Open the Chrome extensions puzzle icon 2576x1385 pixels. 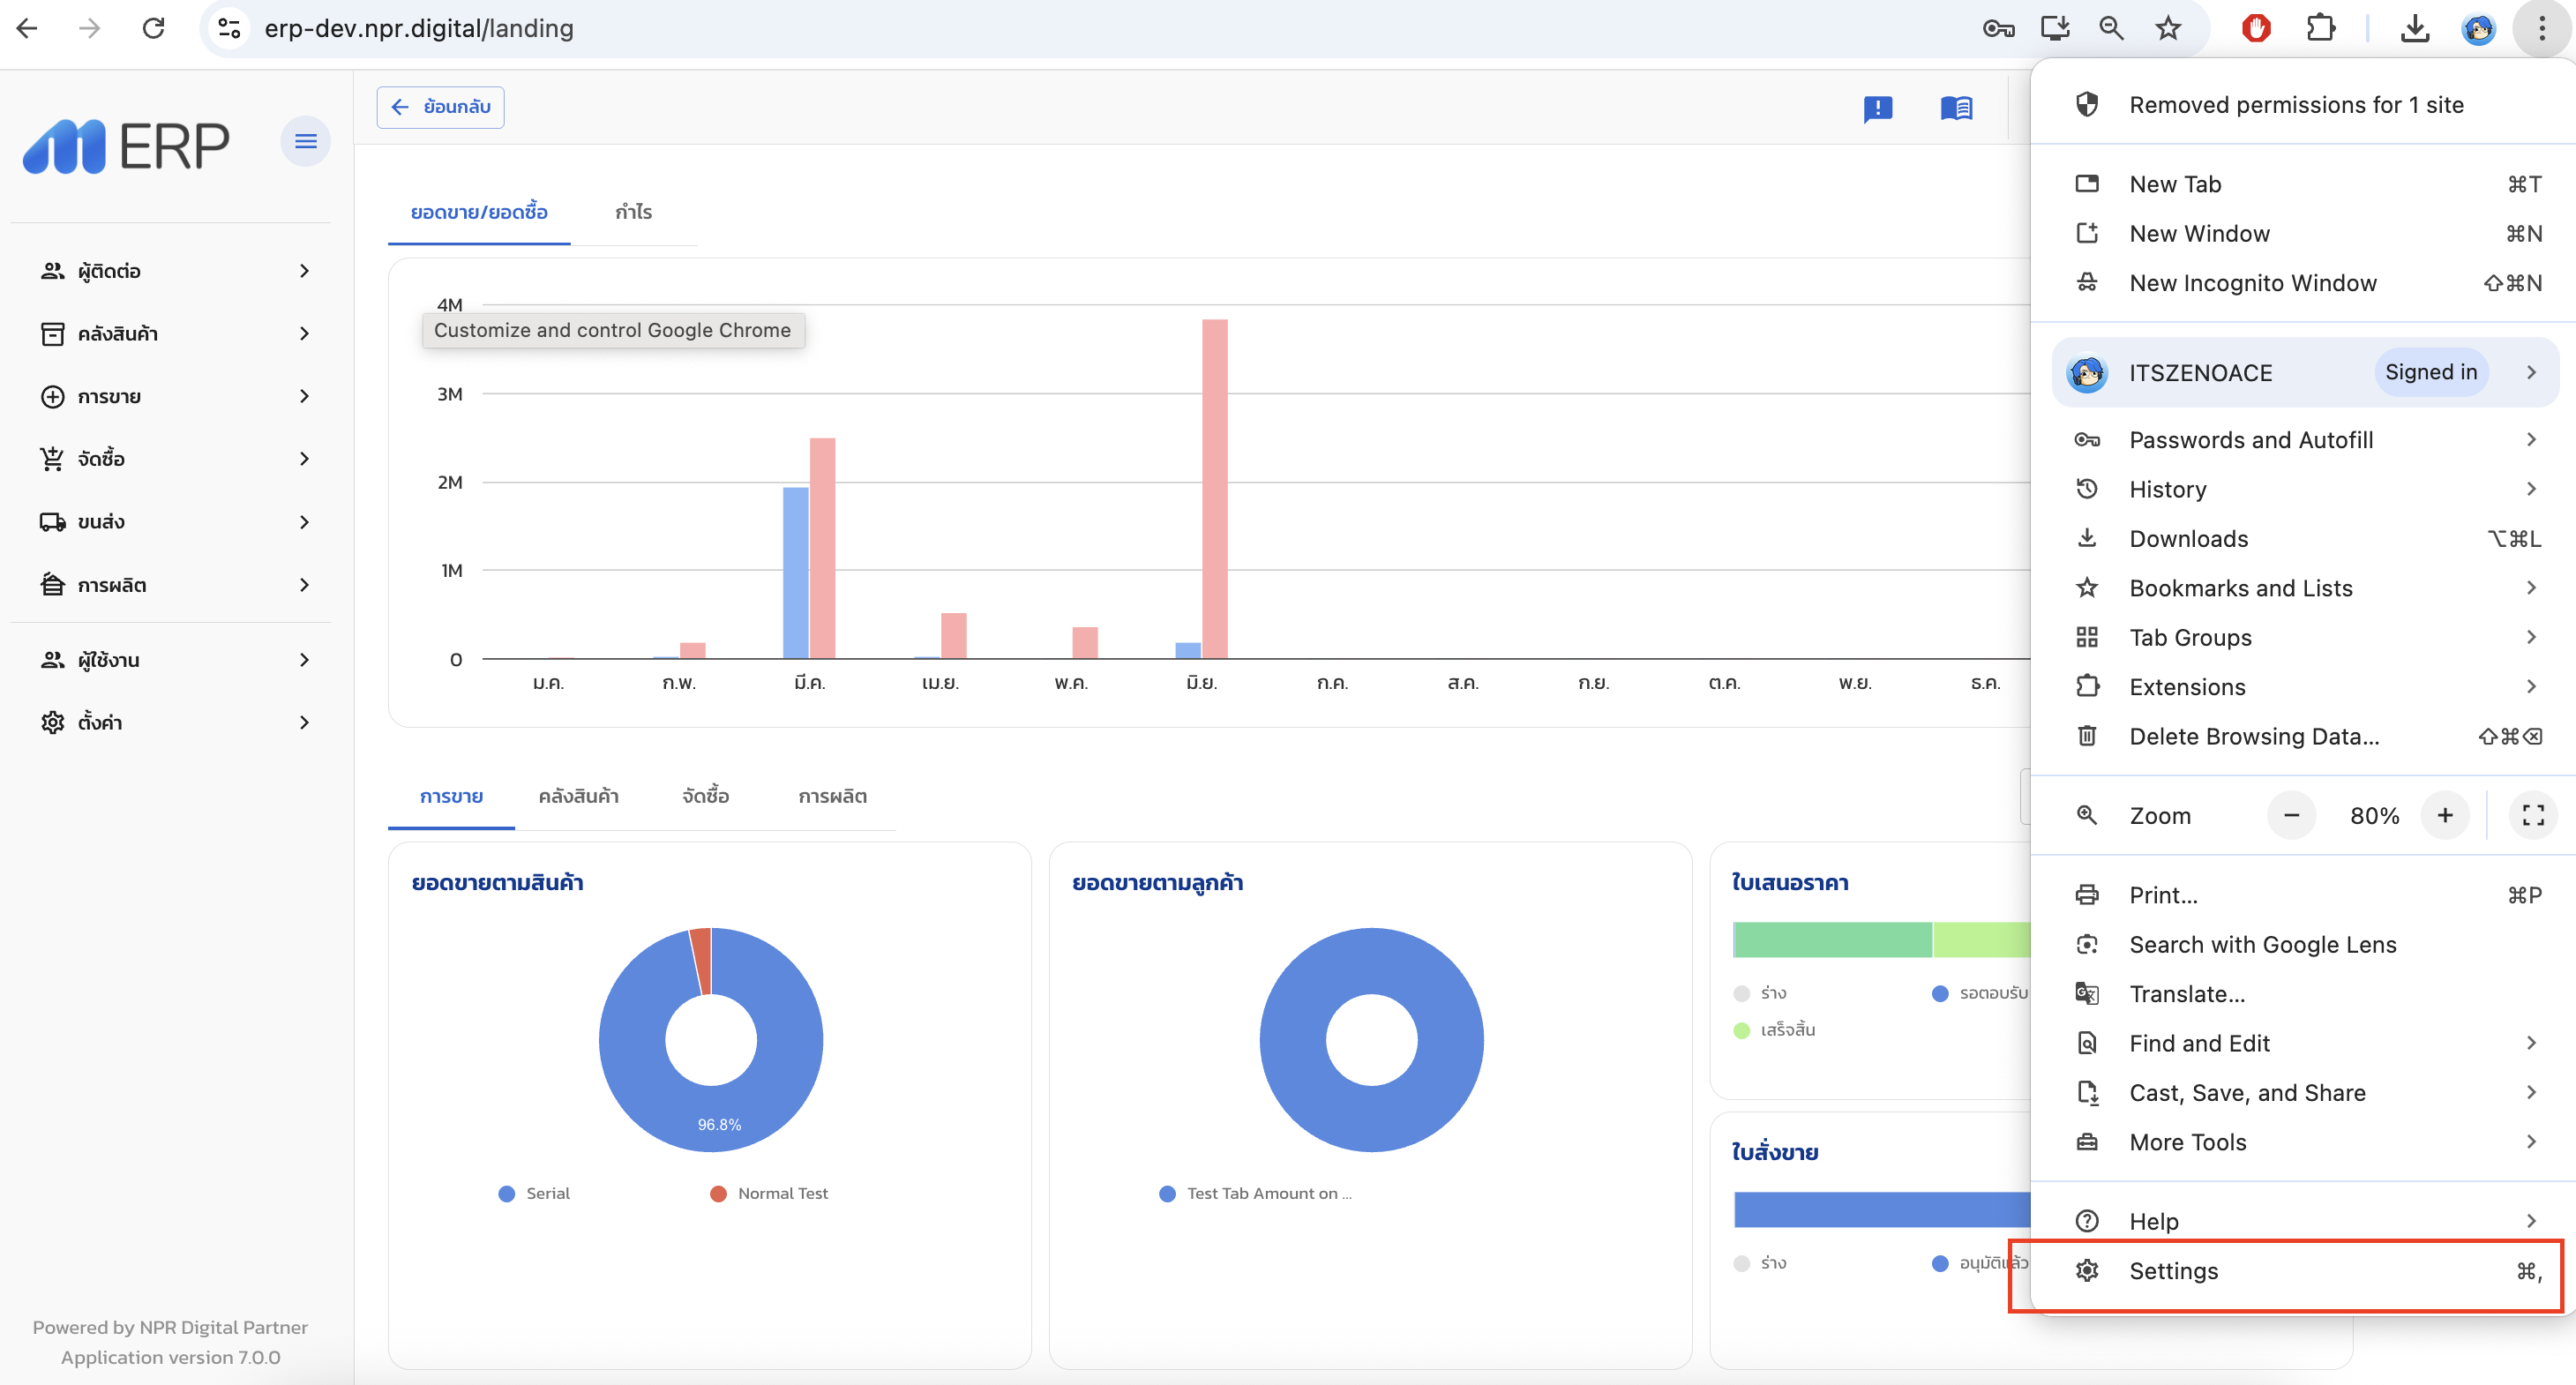2320,28
